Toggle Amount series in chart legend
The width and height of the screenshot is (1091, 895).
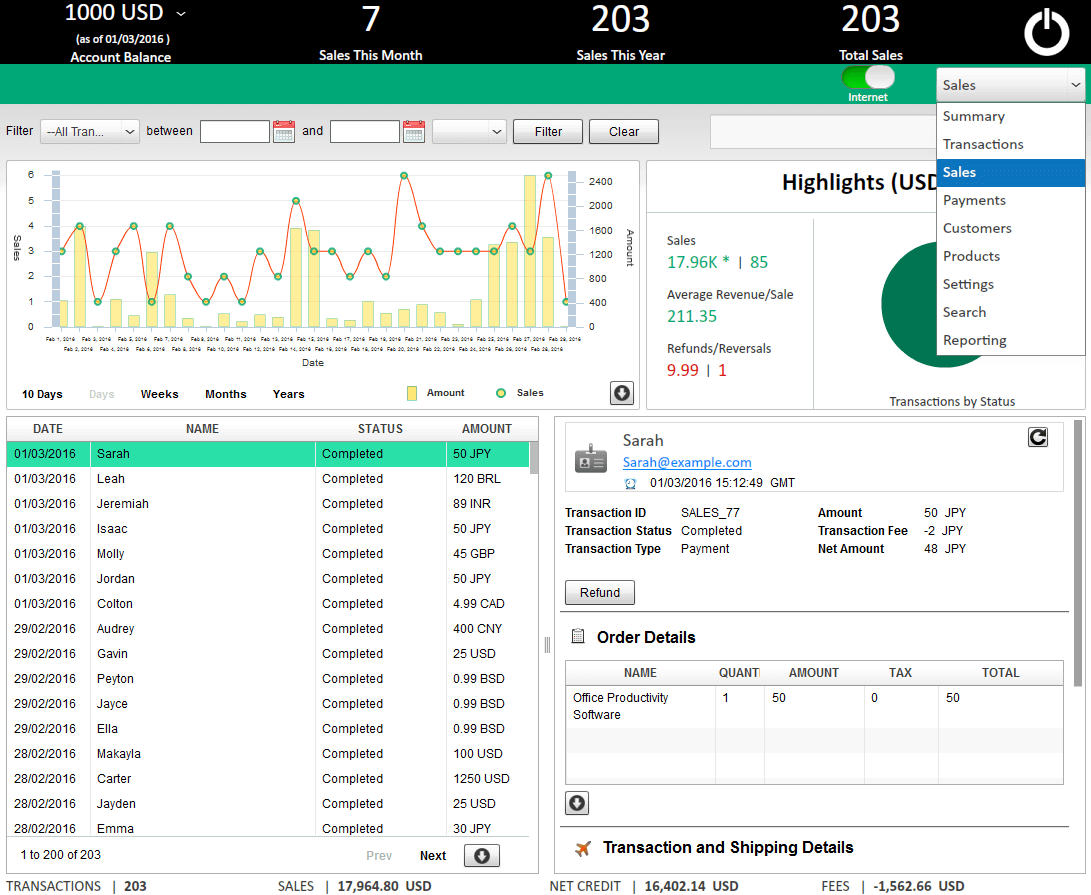436,393
